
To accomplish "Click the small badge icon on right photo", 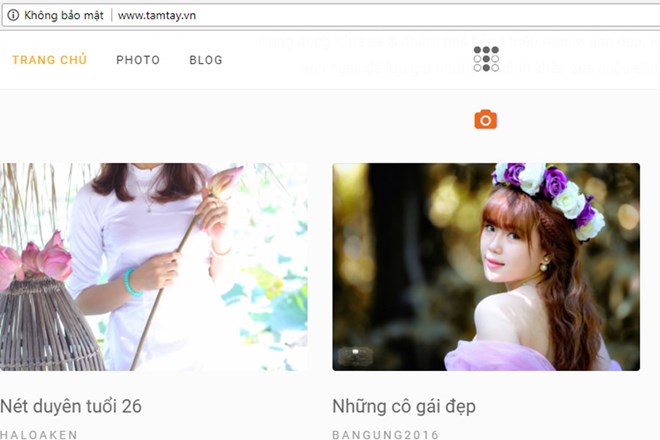I will [355, 354].
